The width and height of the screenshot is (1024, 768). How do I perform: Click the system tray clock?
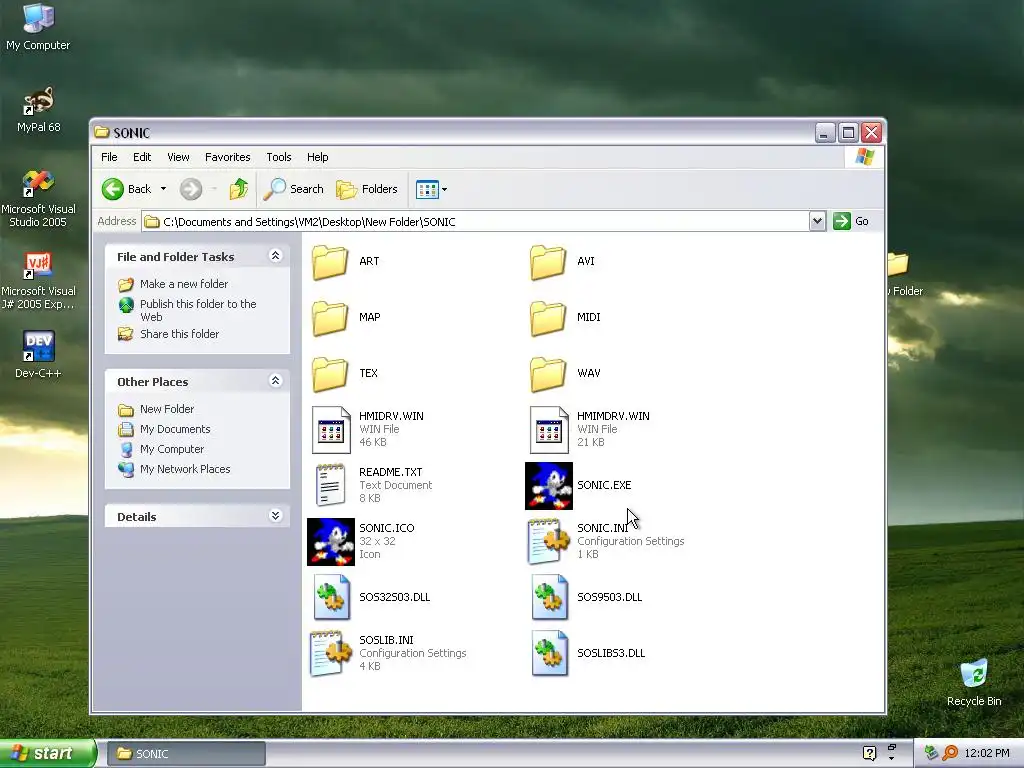point(987,754)
